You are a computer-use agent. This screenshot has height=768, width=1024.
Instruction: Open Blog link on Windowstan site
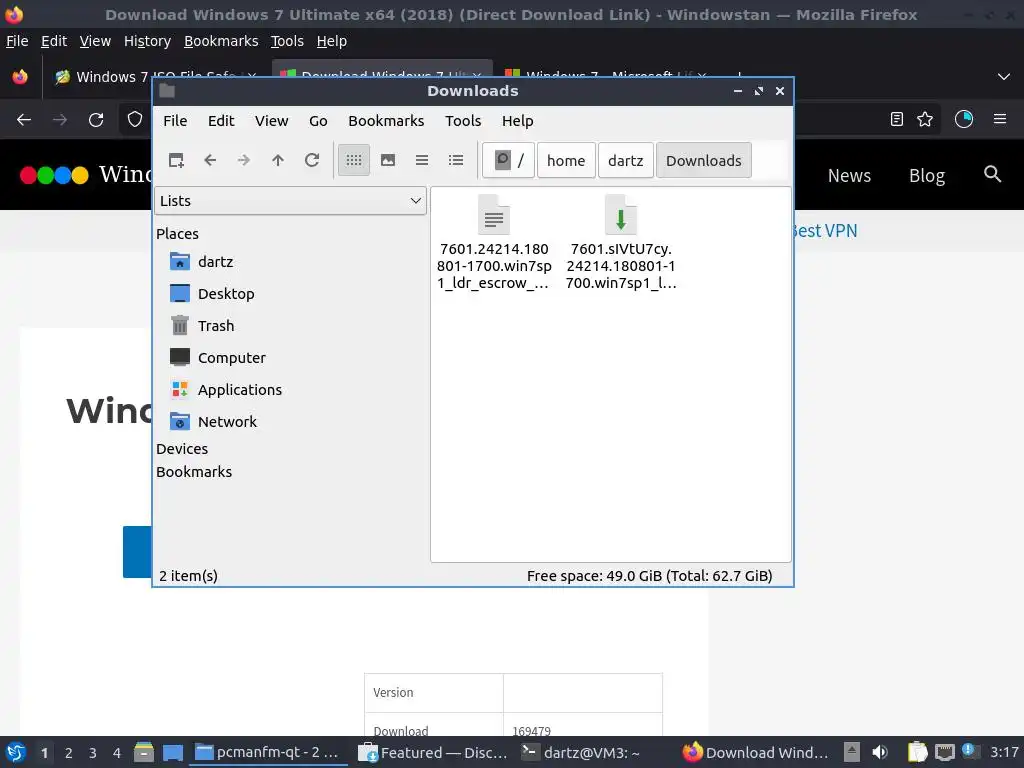(x=927, y=176)
